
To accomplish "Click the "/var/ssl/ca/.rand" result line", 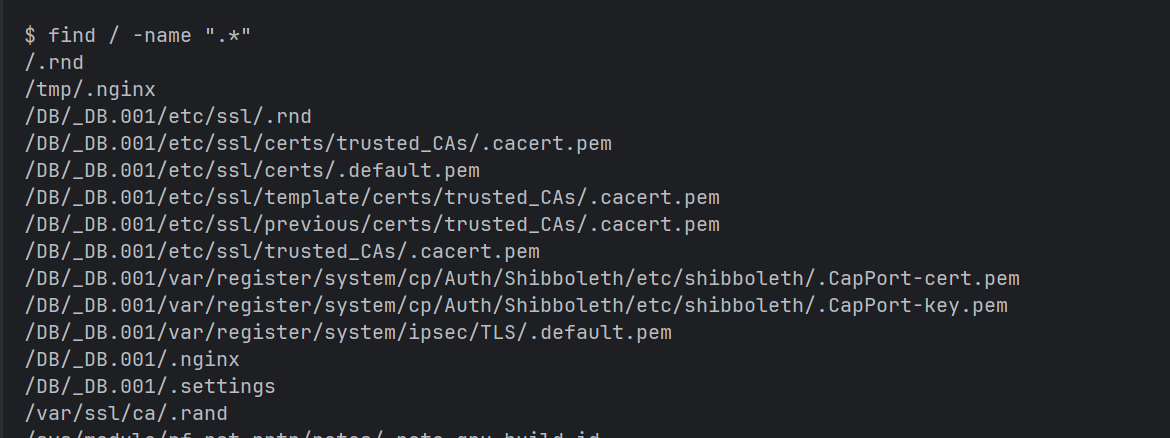I will (x=126, y=414).
